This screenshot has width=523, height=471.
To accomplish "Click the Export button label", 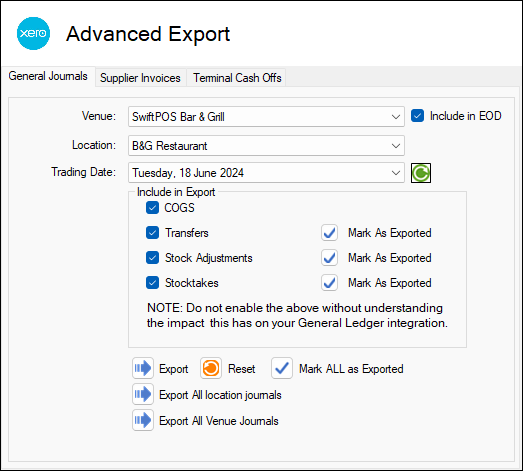I will (x=173, y=369).
